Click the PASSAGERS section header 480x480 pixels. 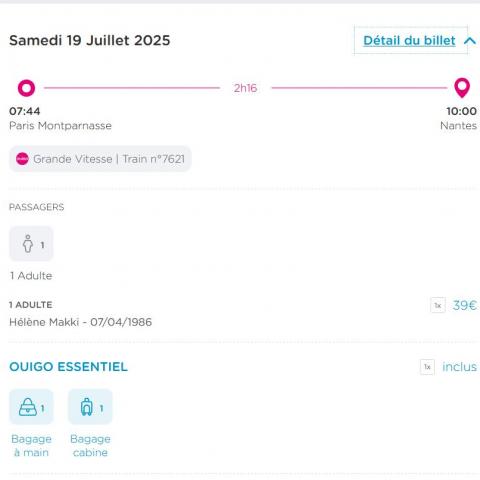point(37,207)
